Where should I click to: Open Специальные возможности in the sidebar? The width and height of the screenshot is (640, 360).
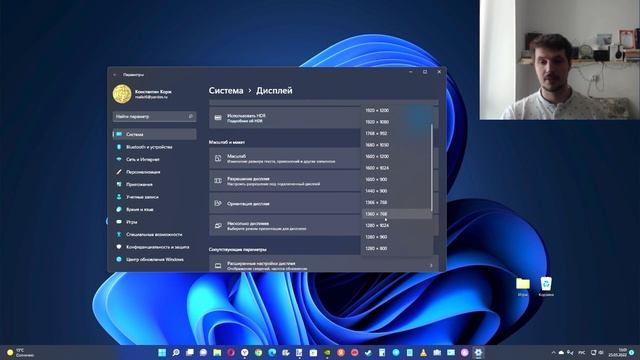click(154, 234)
